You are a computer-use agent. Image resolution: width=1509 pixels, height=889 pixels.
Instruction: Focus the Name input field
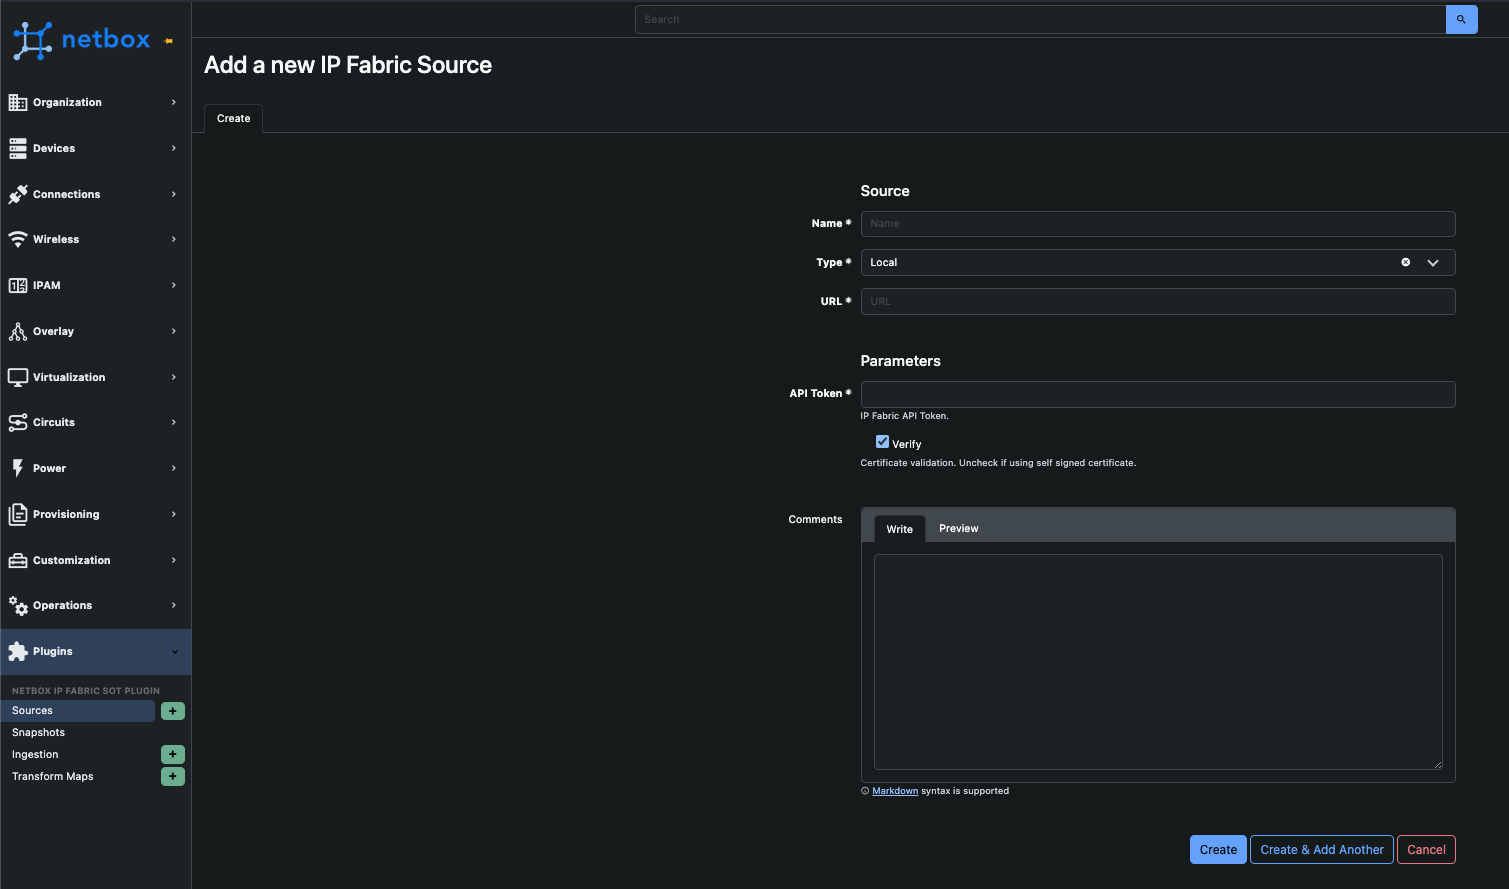pyautogui.click(x=1158, y=224)
